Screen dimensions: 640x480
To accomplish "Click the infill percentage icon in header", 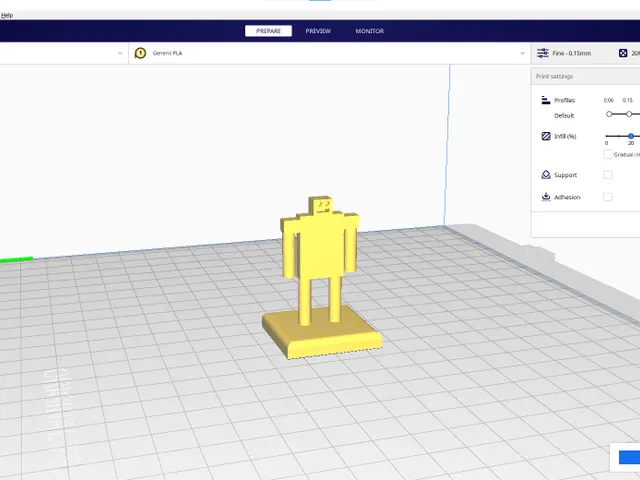I will coord(623,53).
